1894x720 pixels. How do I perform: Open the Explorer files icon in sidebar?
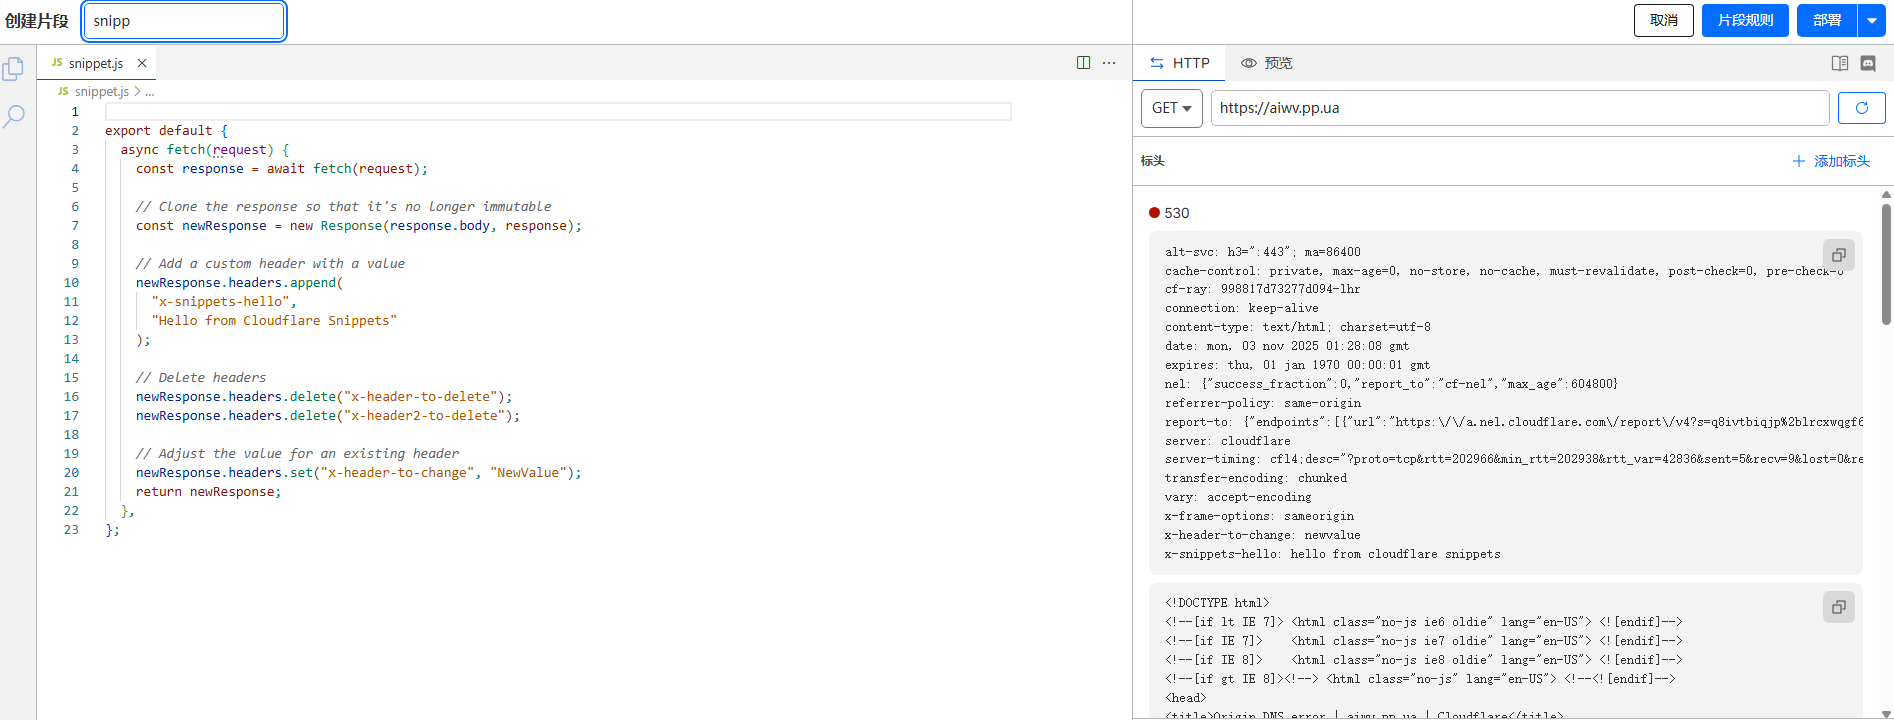click(14, 69)
